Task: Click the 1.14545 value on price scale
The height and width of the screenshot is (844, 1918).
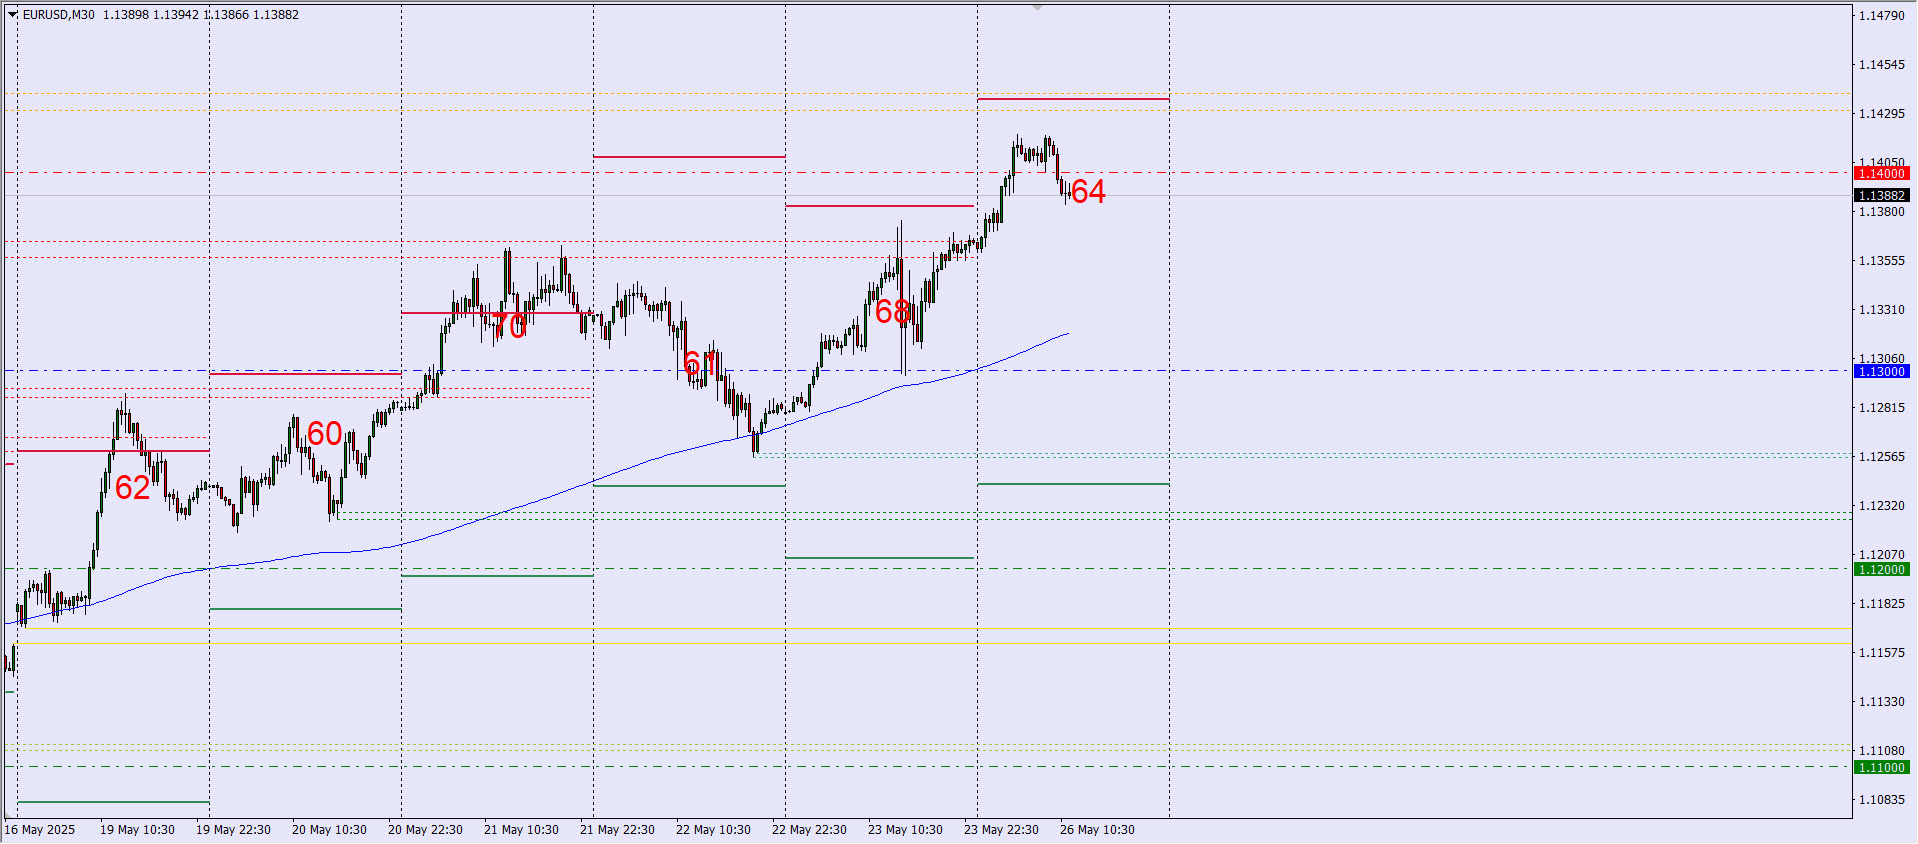Action: coord(1882,65)
